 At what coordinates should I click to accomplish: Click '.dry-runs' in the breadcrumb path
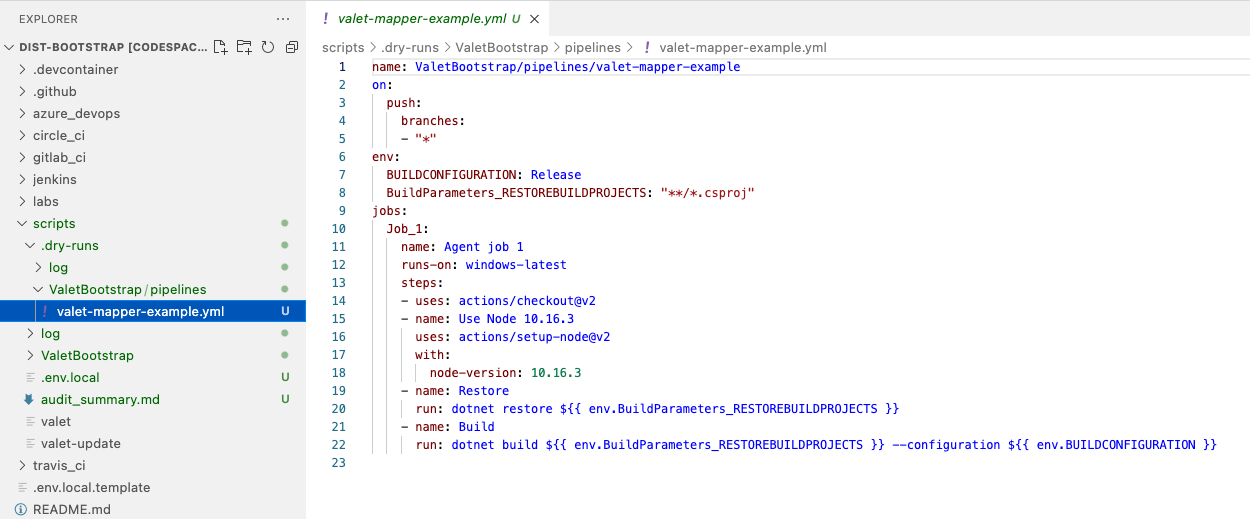[x=409, y=47]
